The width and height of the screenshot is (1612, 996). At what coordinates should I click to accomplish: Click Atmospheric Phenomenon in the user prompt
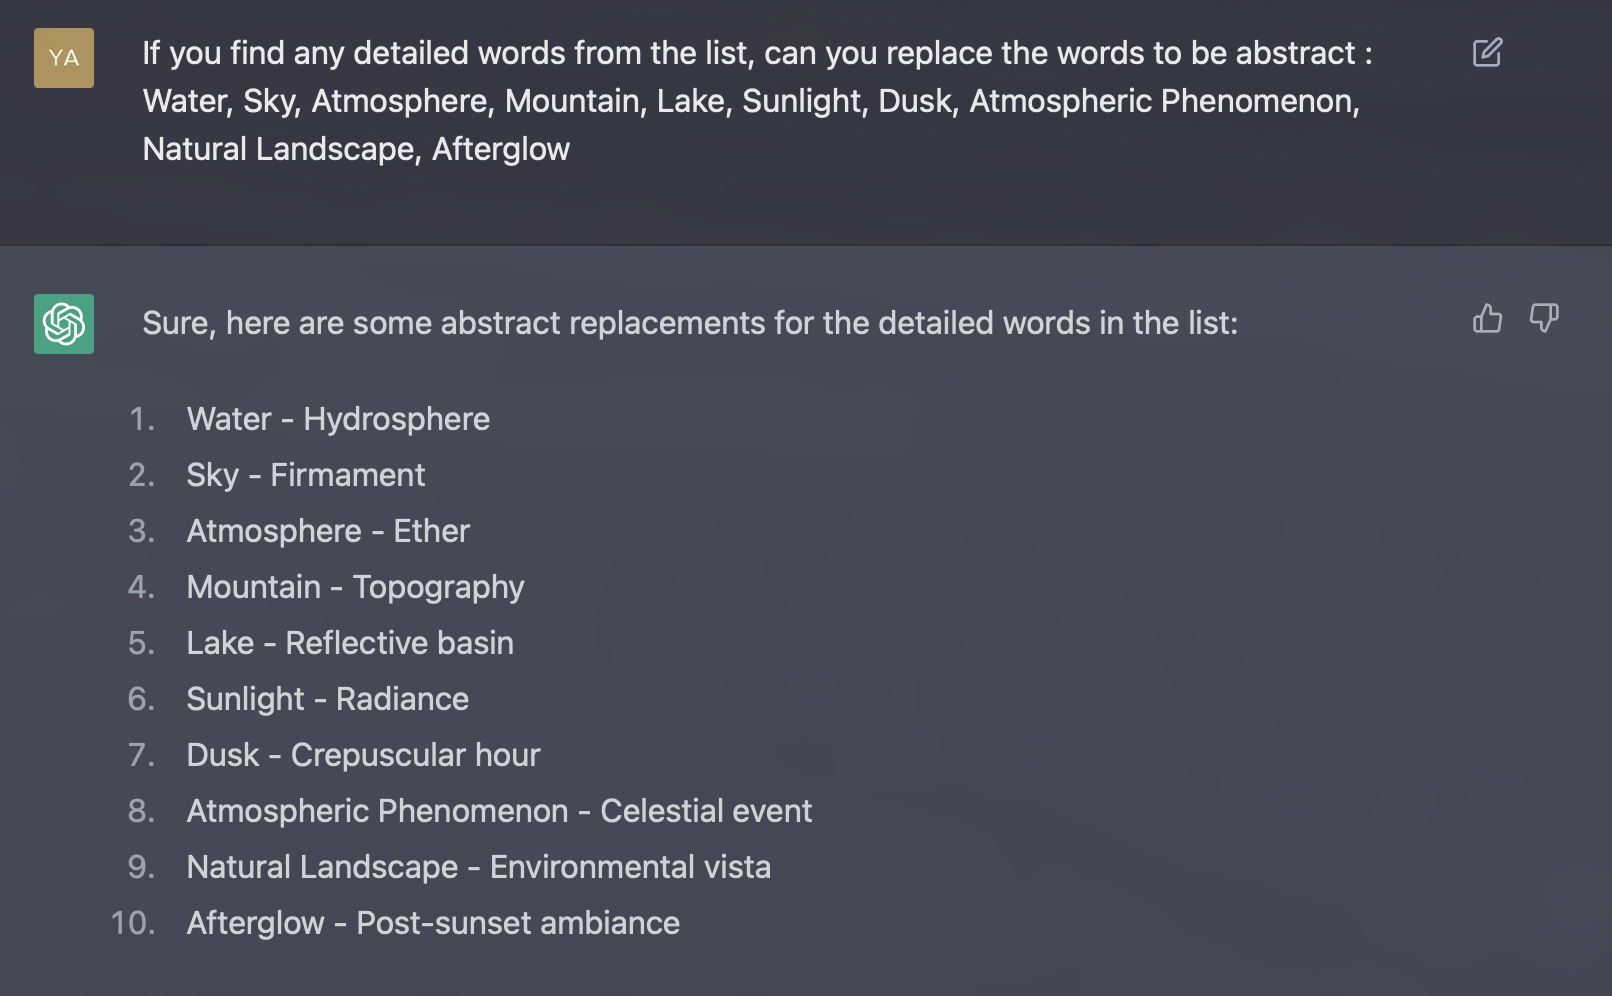(x=1164, y=101)
